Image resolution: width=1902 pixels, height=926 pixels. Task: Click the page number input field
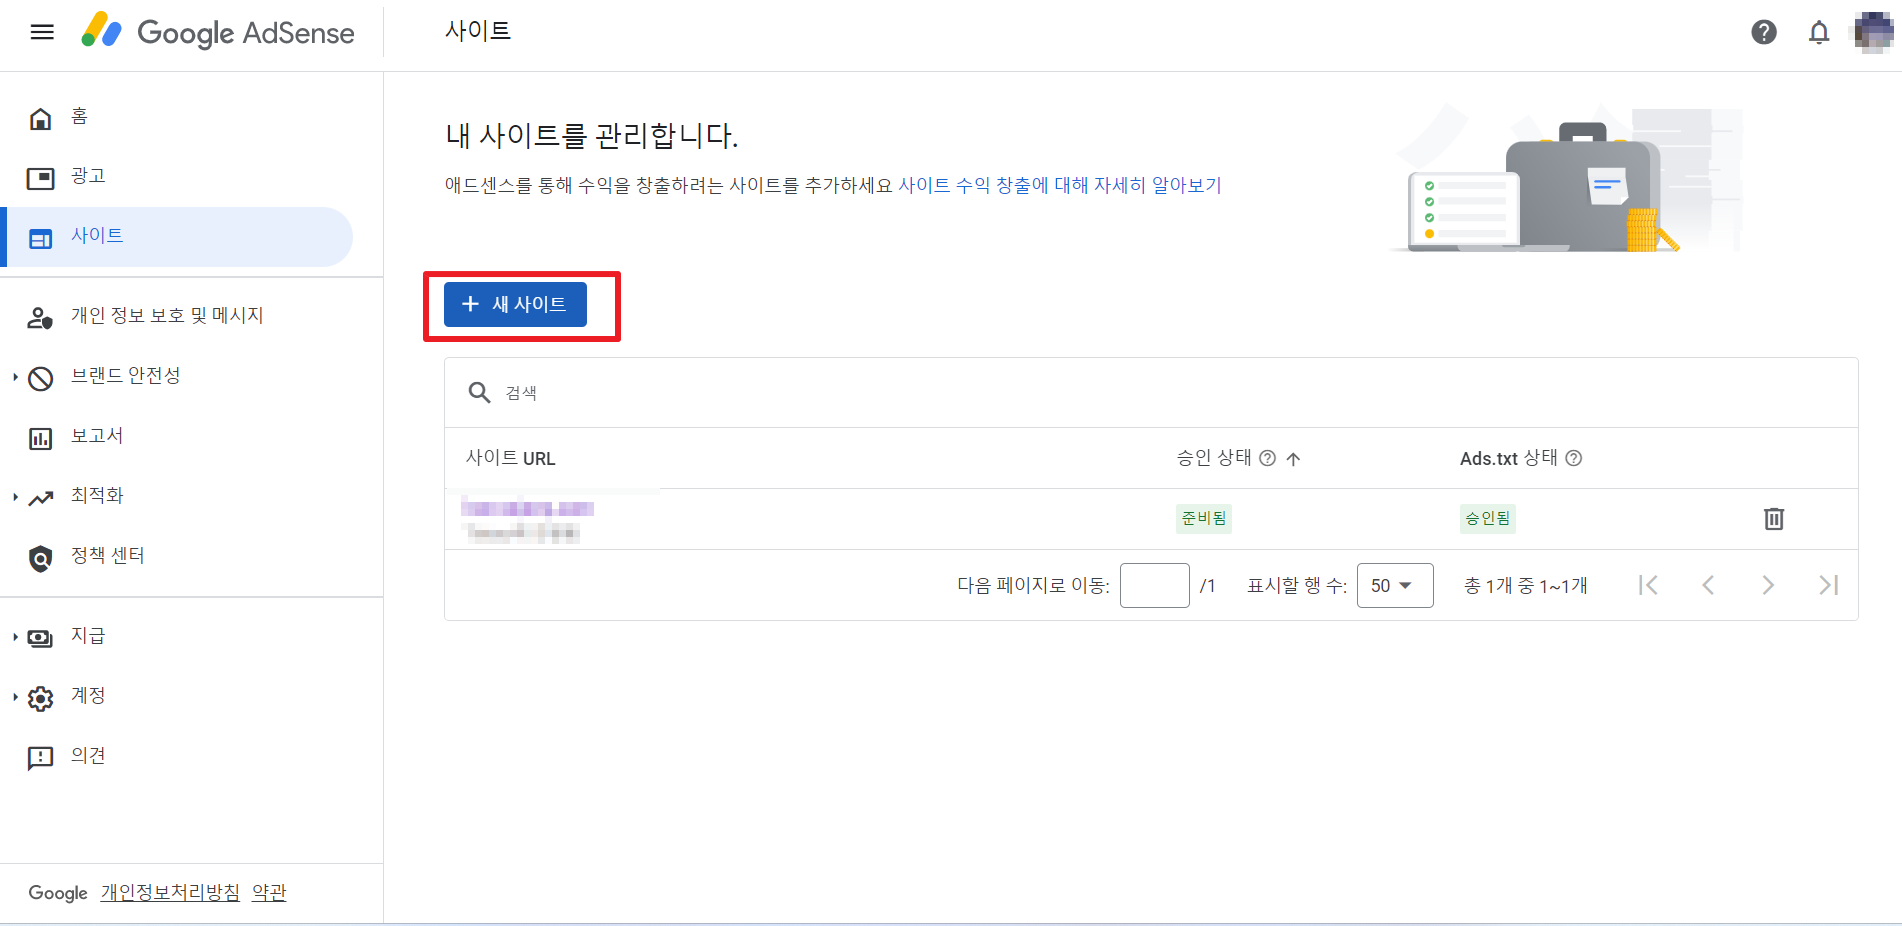click(x=1154, y=585)
